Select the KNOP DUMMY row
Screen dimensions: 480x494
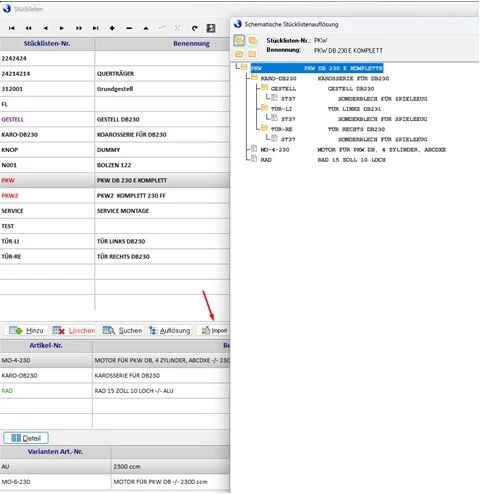[115, 150]
